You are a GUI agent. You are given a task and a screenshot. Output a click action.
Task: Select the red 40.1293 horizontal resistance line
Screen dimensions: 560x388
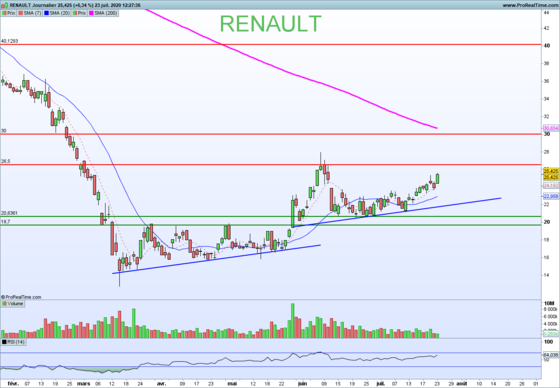click(x=270, y=45)
